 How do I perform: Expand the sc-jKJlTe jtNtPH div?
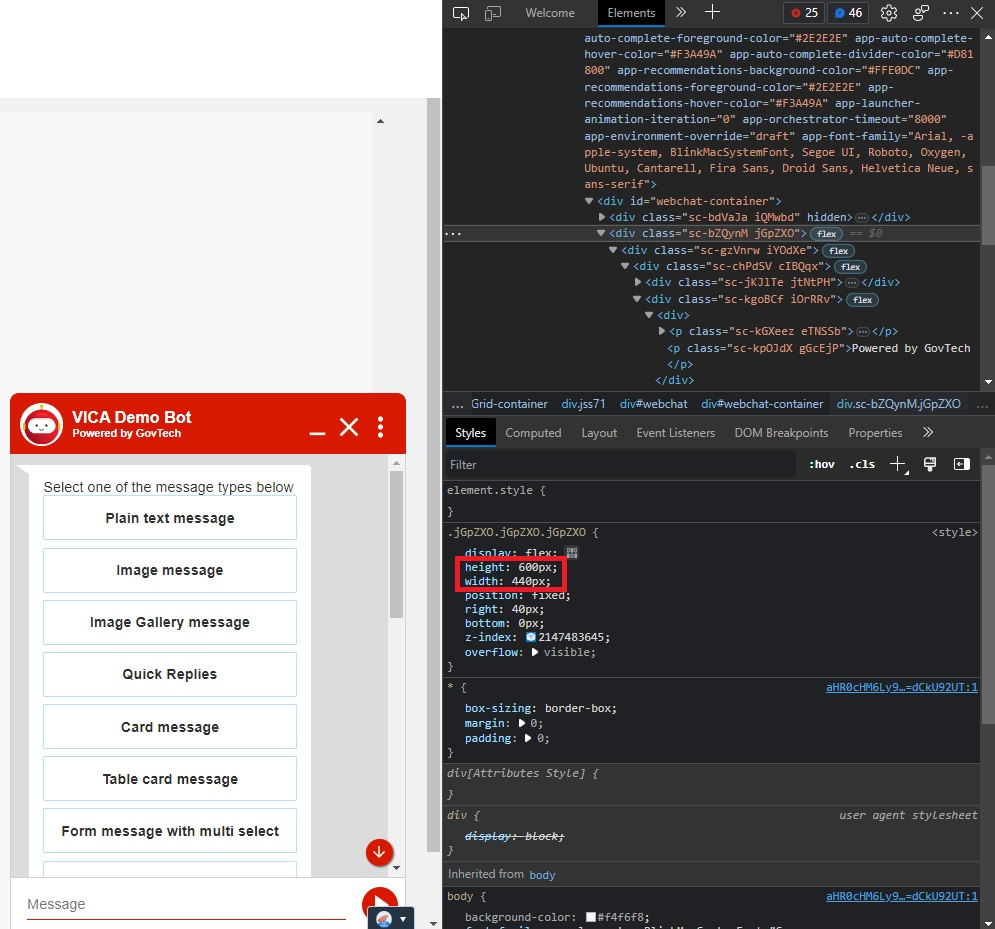click(638, 282)
